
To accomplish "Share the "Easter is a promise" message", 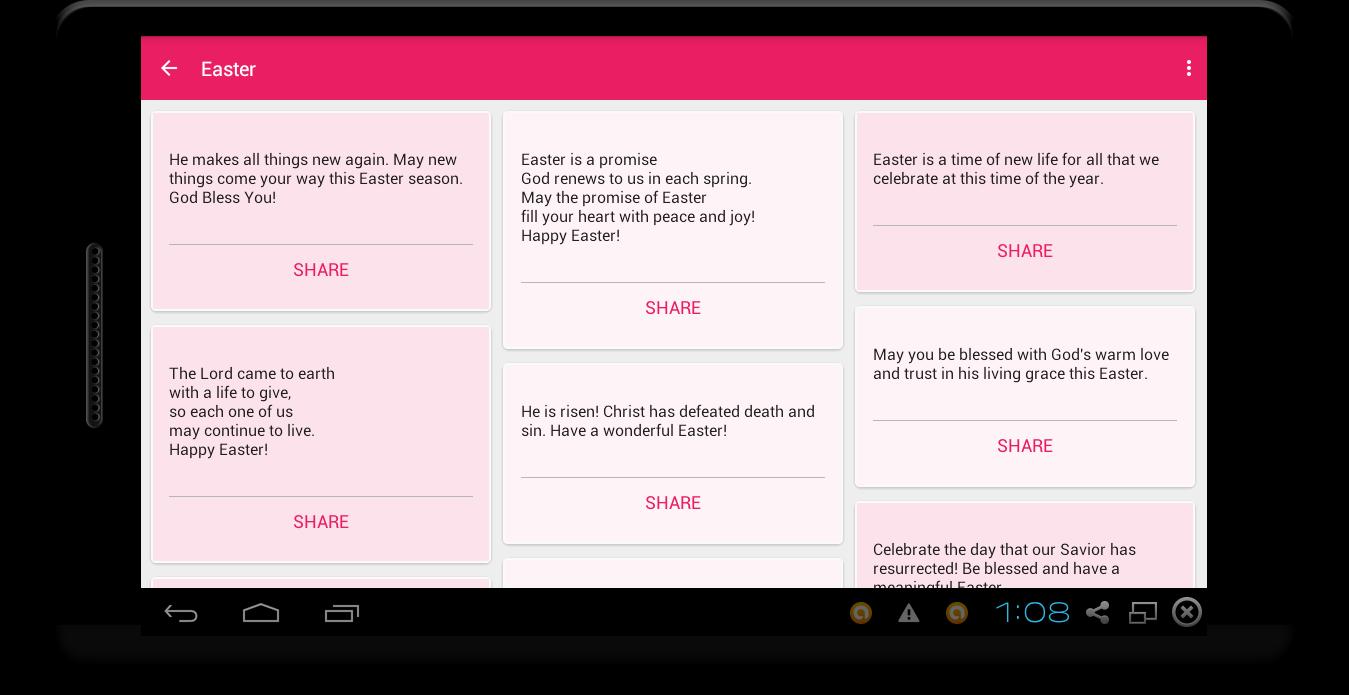I will [x=673, y=308].
